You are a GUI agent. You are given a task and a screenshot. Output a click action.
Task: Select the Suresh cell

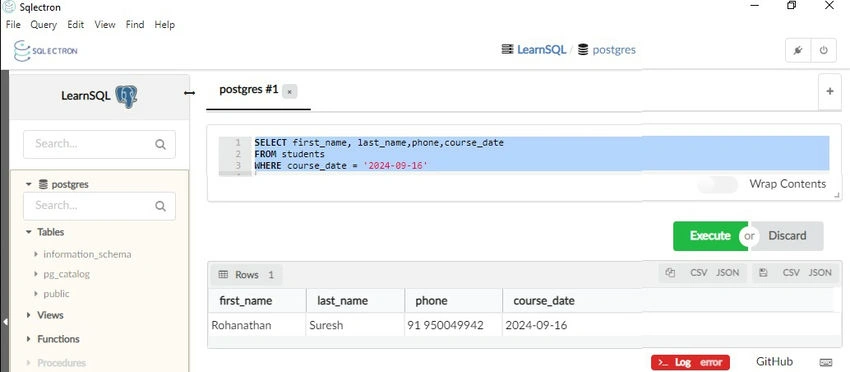coord(355,325)
